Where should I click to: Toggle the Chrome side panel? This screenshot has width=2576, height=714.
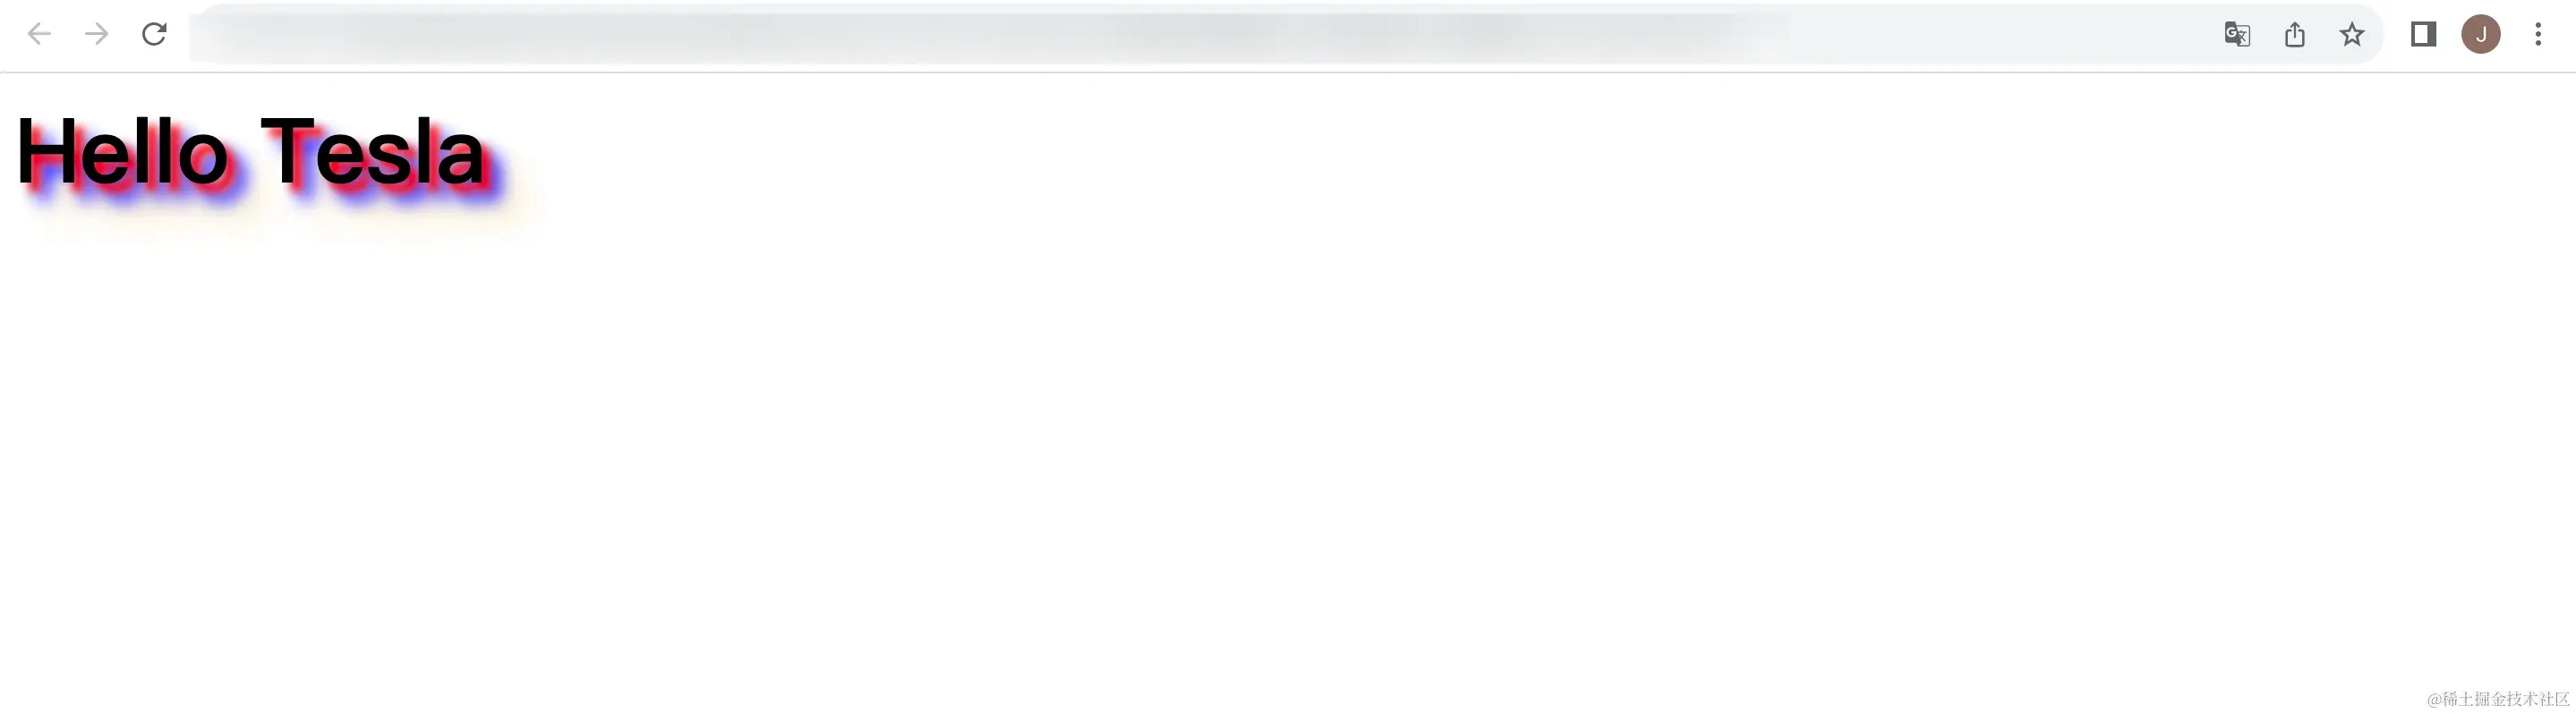(2423, 35)
